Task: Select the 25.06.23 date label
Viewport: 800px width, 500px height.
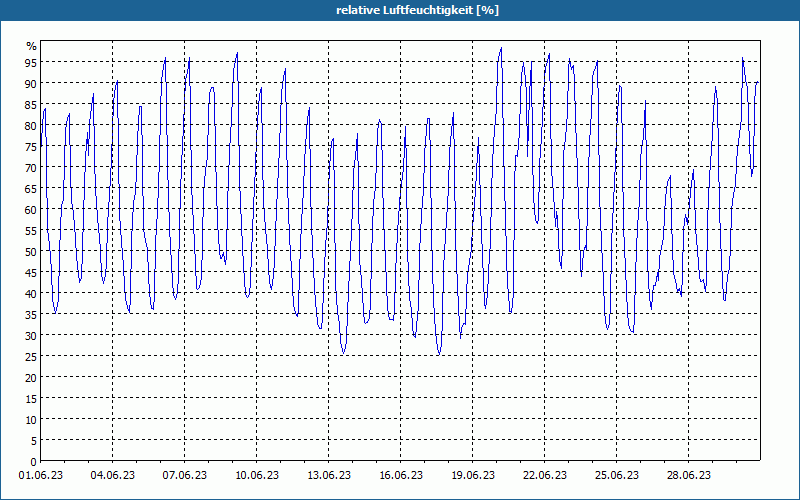Action: tap(616, 476)
